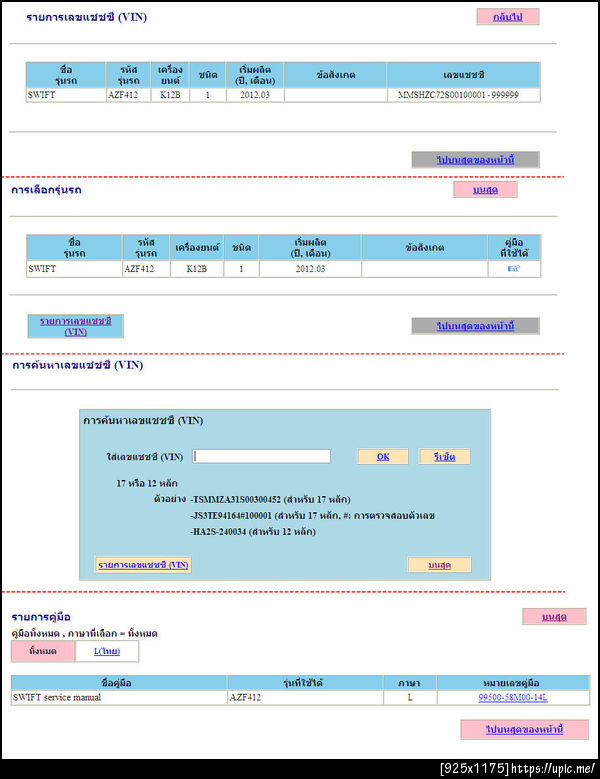Focus the VIN input field
600x779 pixels.
coord(261,456)
